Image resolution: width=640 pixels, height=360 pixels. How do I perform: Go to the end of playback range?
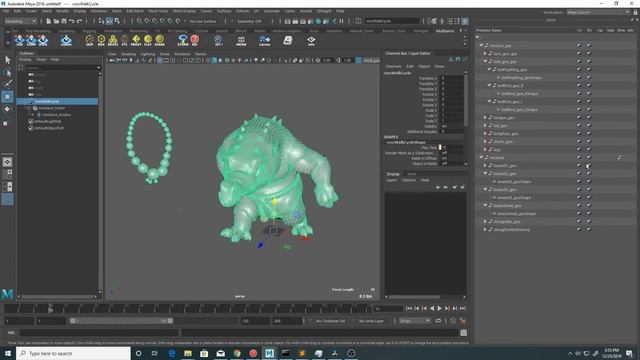pos(462,309)
